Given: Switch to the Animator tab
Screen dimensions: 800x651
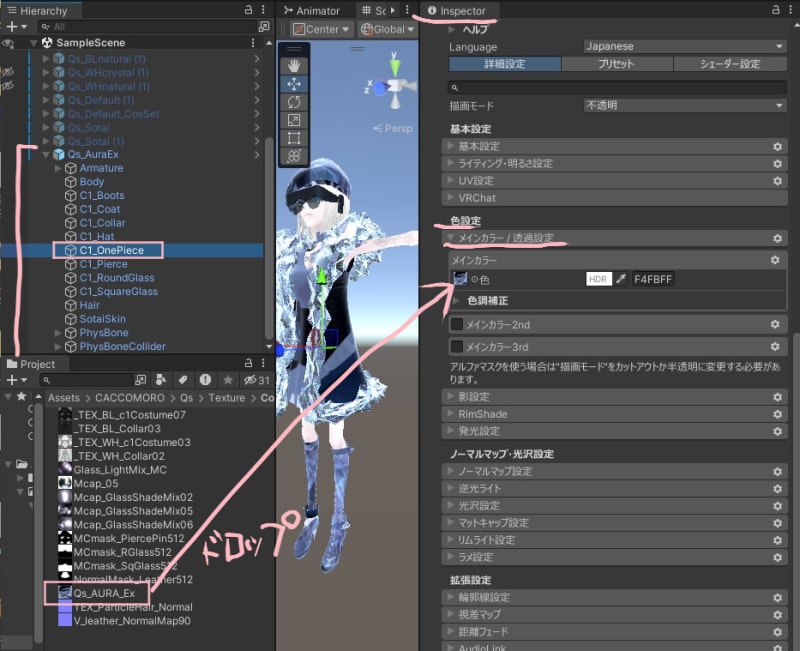Looking at the screenshot, I should 312,10.
